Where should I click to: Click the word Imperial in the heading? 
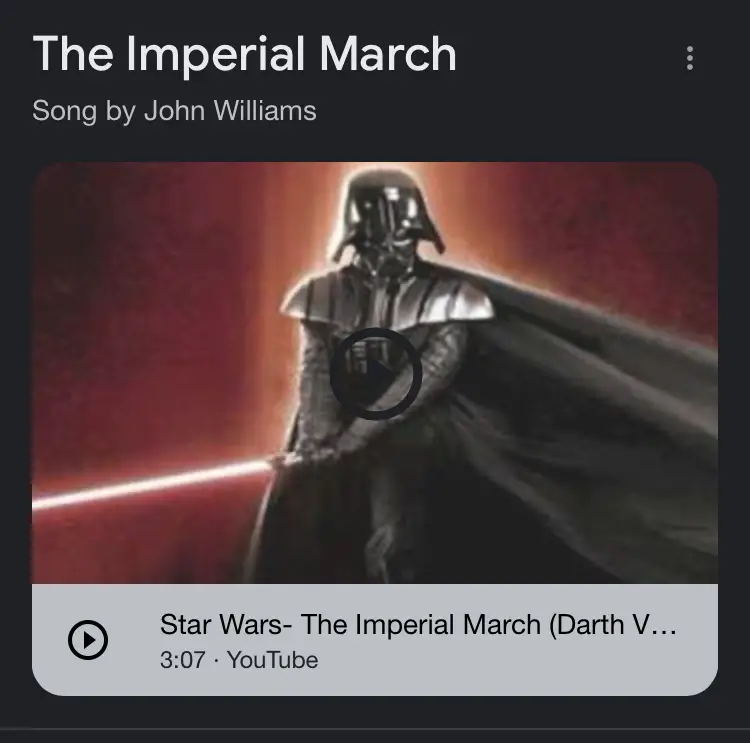click(x=215, y=54)
